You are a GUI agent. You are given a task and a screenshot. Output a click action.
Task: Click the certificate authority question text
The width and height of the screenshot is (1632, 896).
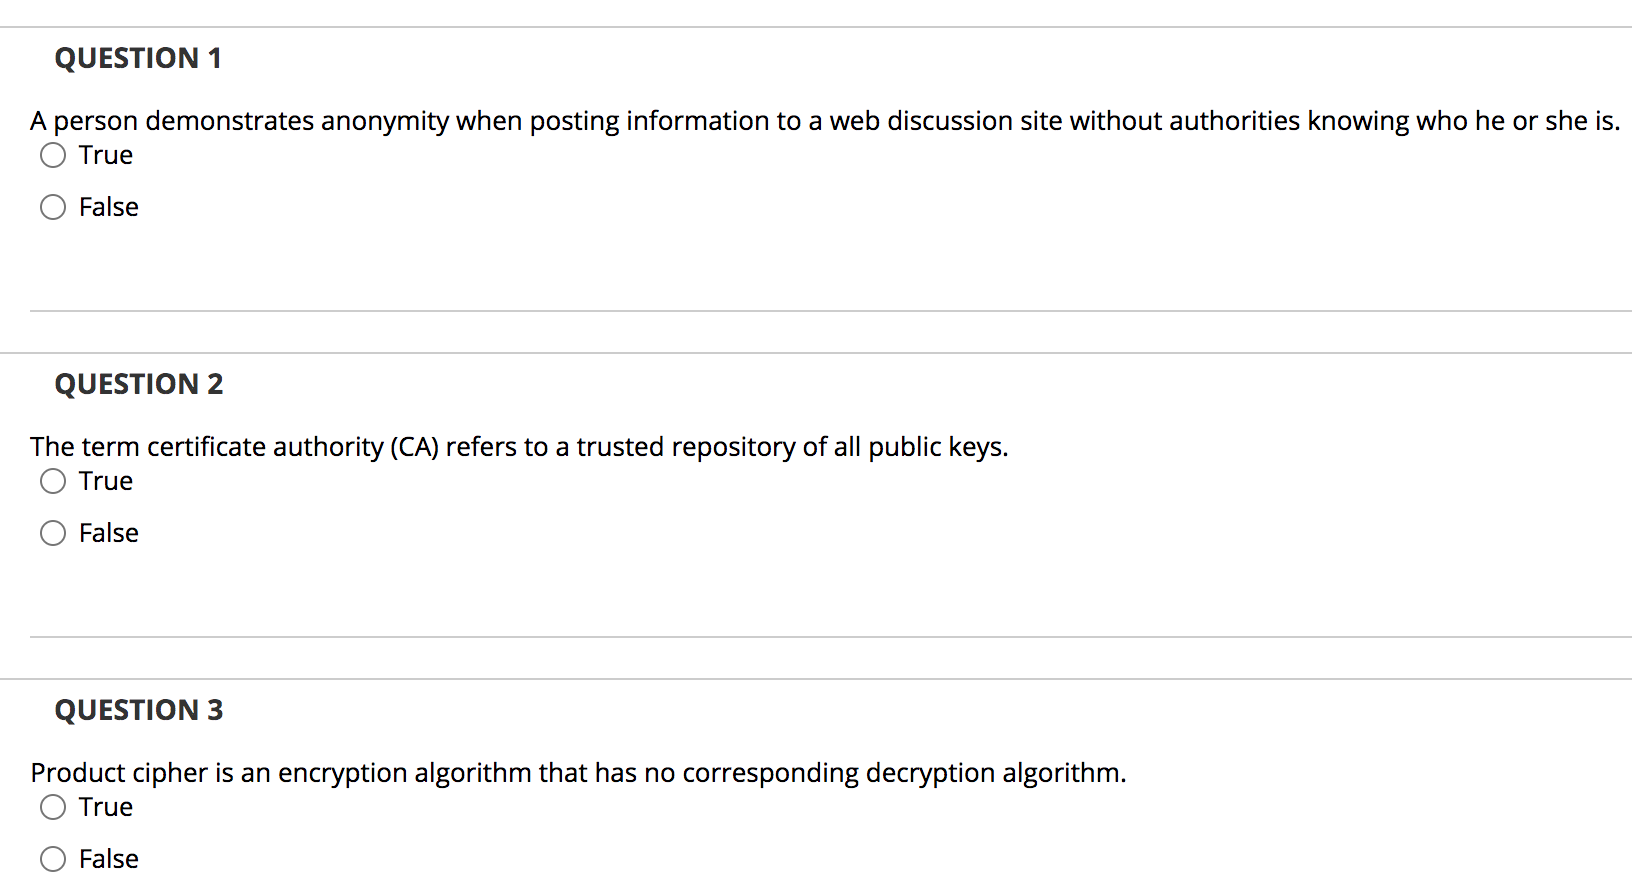tap(519, 447)
